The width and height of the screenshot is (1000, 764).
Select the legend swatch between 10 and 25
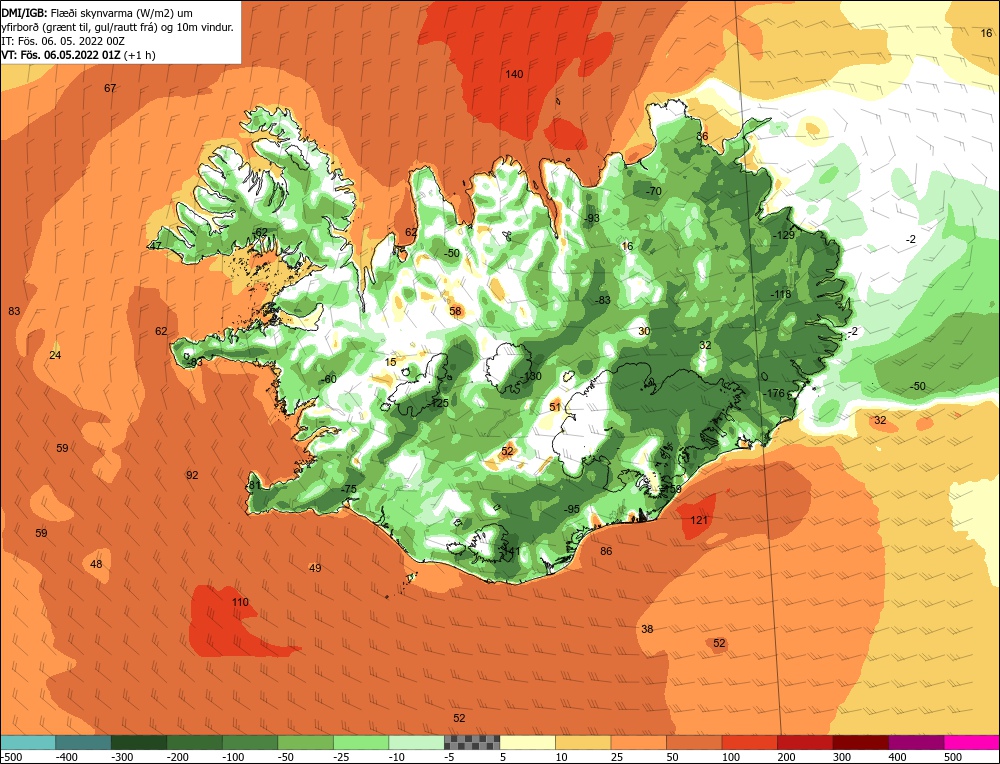click(x=583, y=742)
